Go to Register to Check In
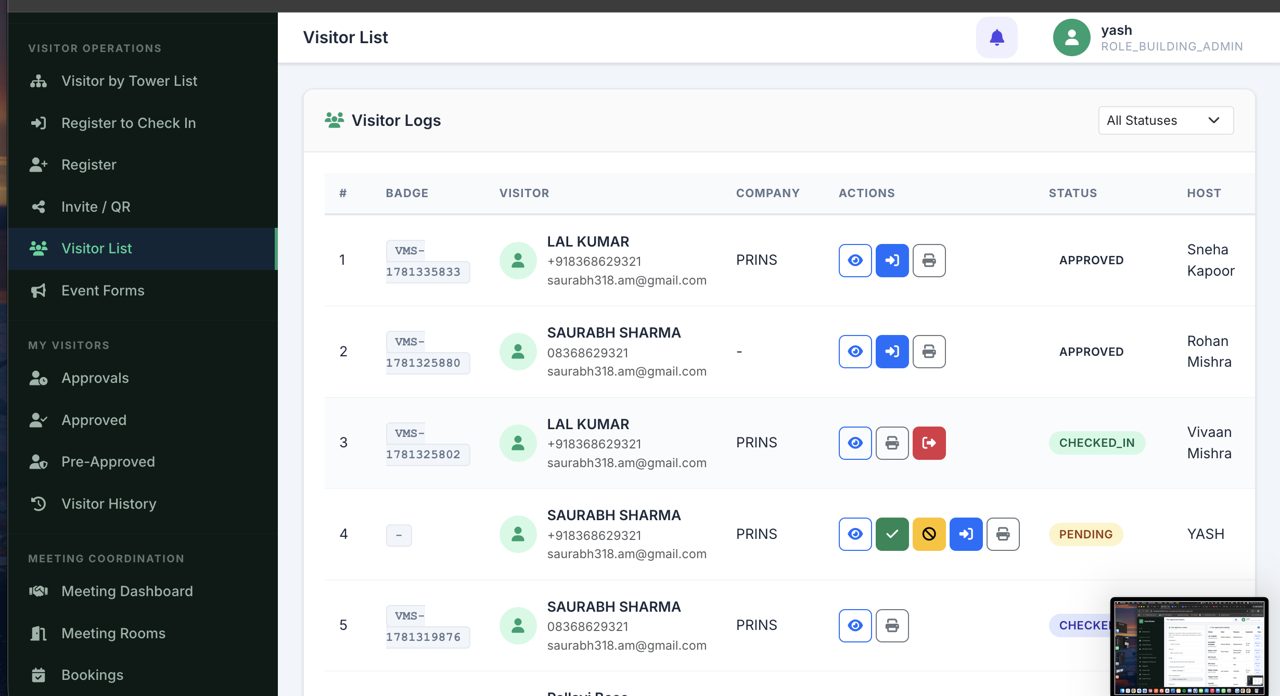1280x696 pixels. 143,123
